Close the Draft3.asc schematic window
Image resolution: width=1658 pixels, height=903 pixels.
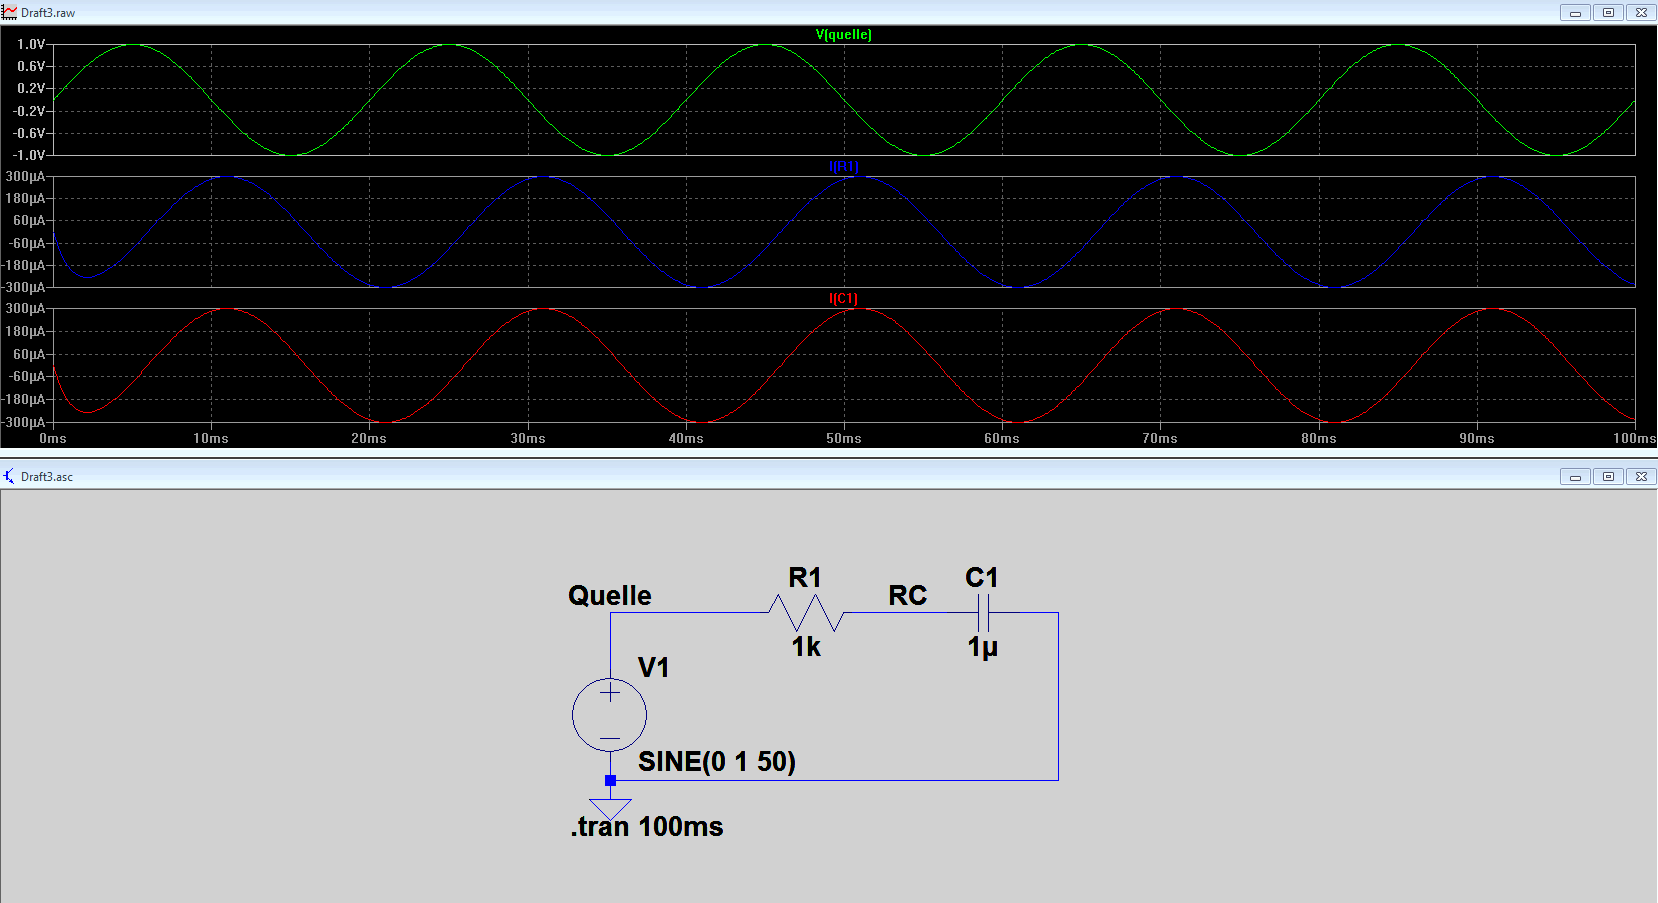click(x=1641, y=477)
